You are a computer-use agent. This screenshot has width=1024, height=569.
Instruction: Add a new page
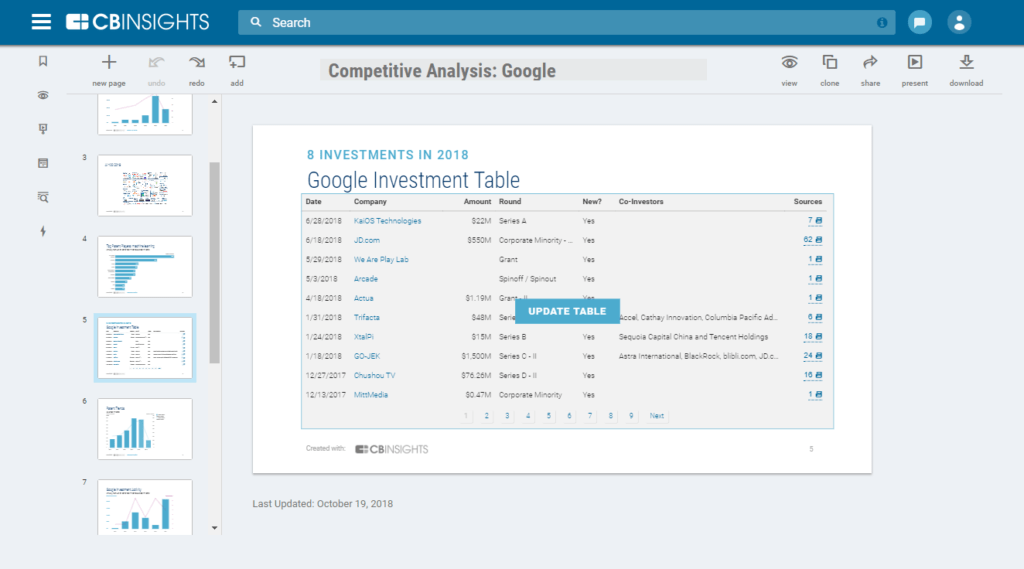[109, 70]
